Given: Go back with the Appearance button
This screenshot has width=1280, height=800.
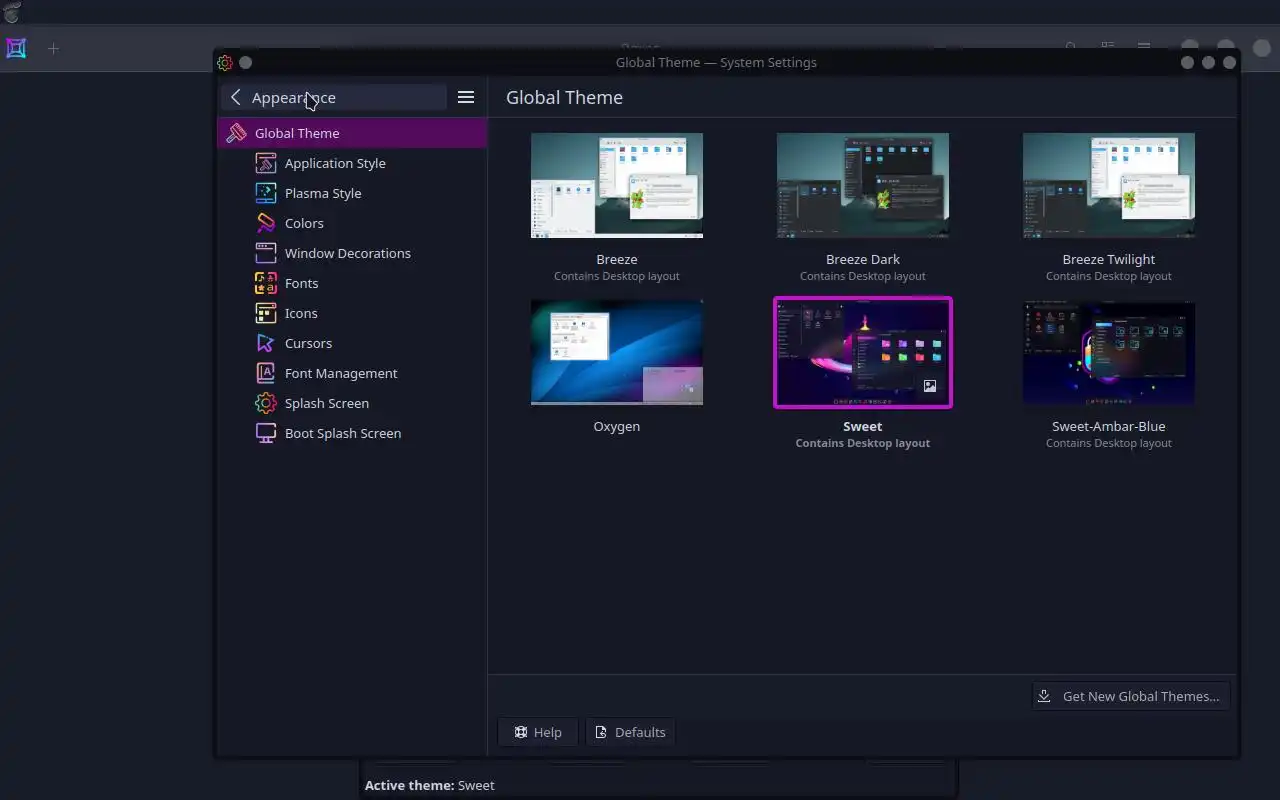Looking at the screenshot, I should pos(334,97).
